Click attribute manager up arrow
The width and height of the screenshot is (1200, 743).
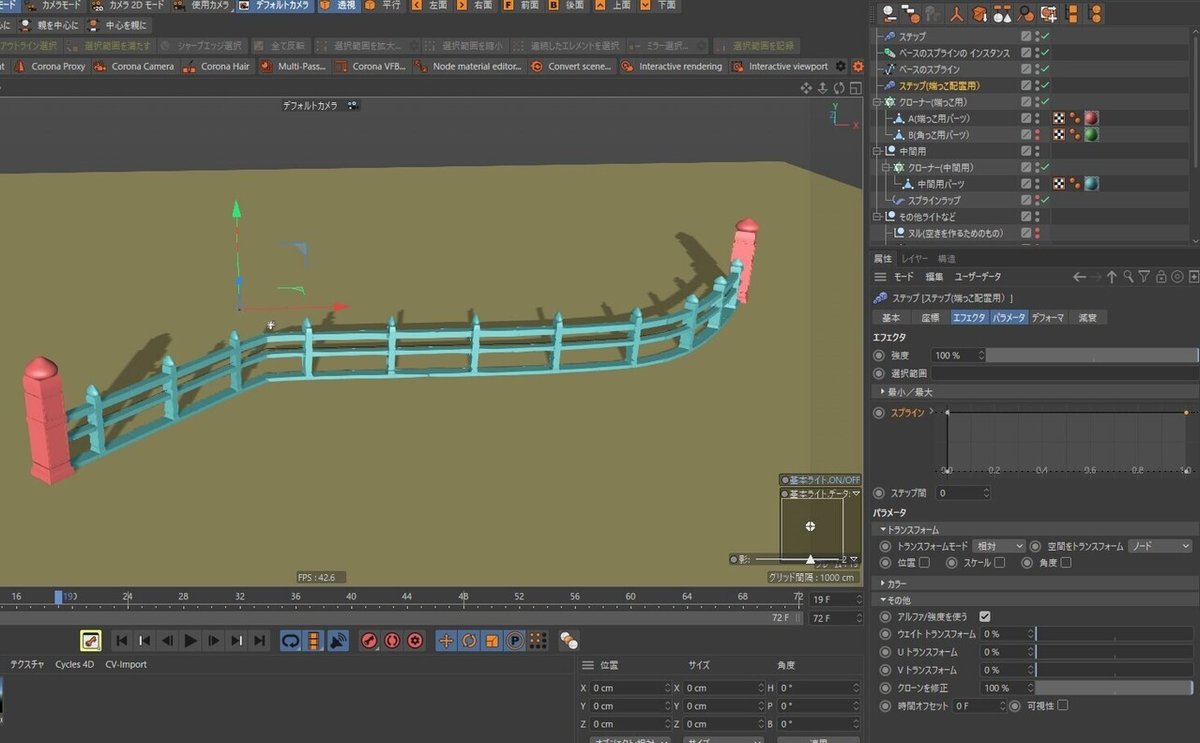[x=1111, y=276]
